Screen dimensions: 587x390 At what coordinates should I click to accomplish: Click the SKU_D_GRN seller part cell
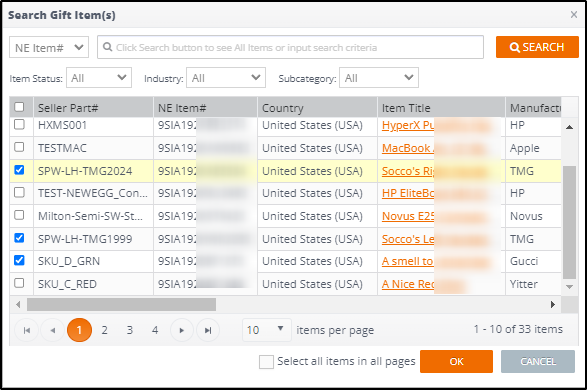tap(93, 261)
